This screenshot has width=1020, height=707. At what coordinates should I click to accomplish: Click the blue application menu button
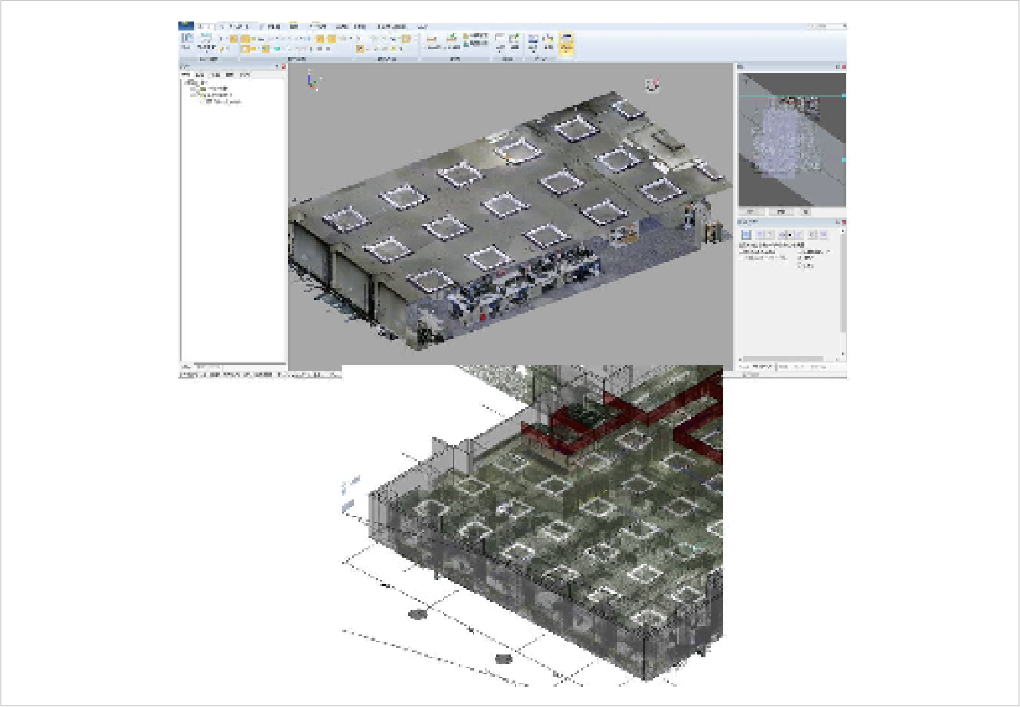(x=185, y=25)
